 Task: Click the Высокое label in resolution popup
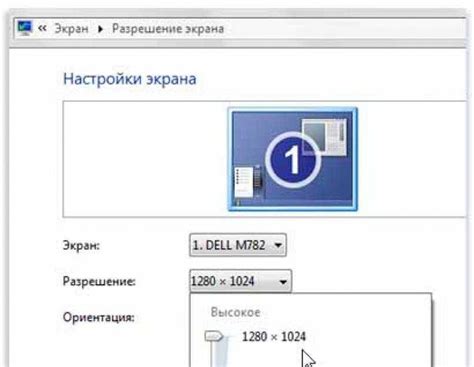coord(235,312)
